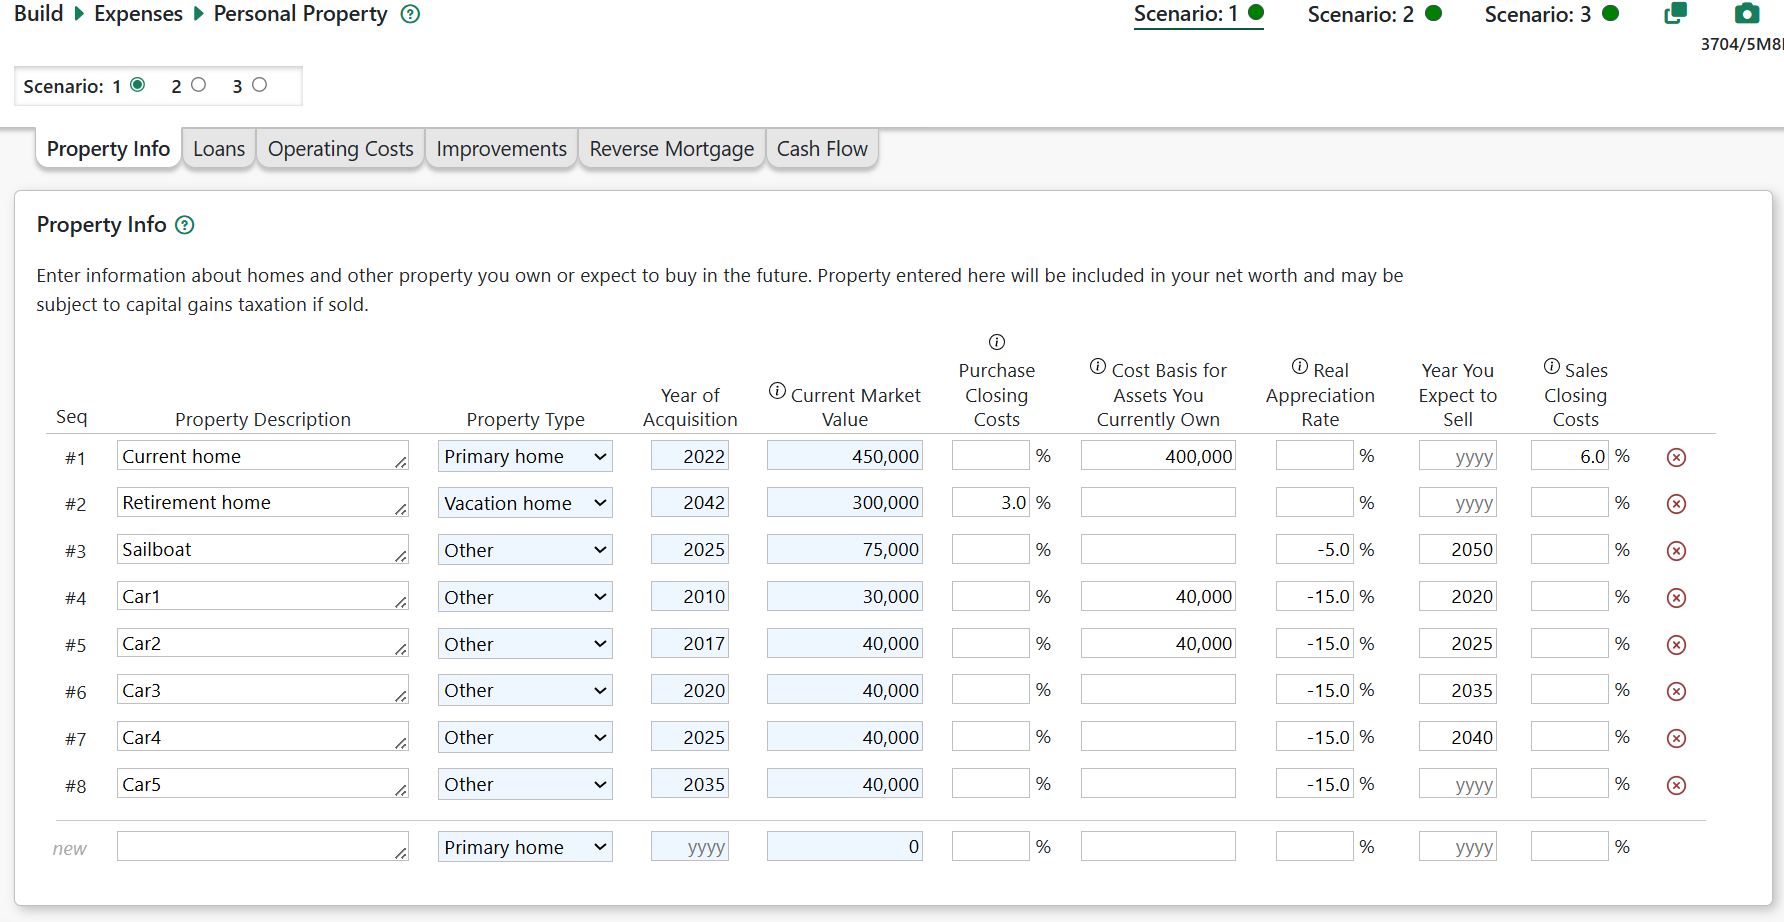Click the help icon beside Property Info heading
This screenshot has height=922, width=1784.
pos(185,225)
